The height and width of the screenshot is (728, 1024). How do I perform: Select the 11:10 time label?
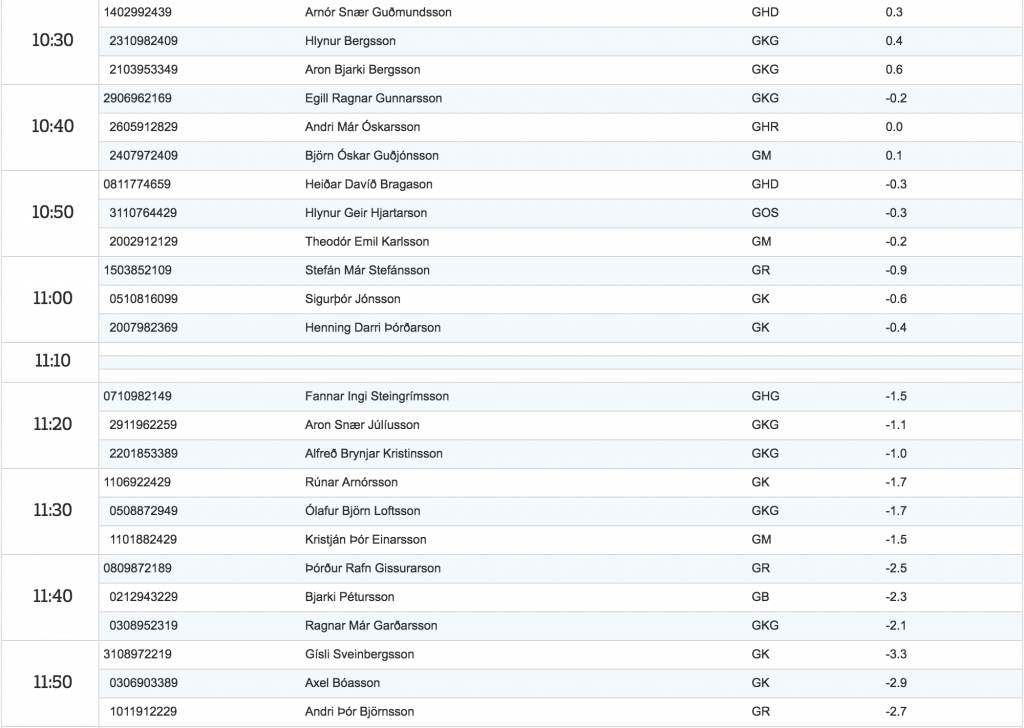52,360
